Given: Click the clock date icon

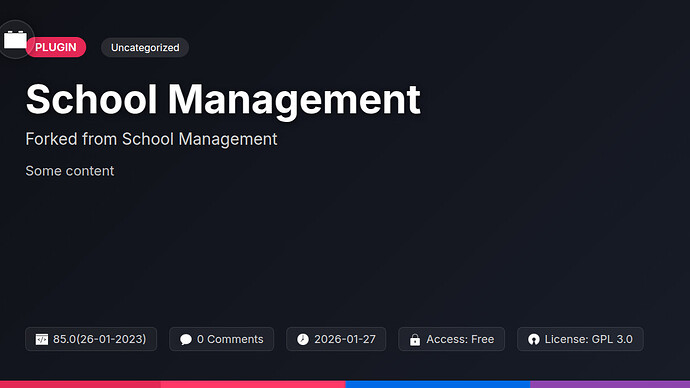Looking at the screenshot, I should [x=303, y=339].
